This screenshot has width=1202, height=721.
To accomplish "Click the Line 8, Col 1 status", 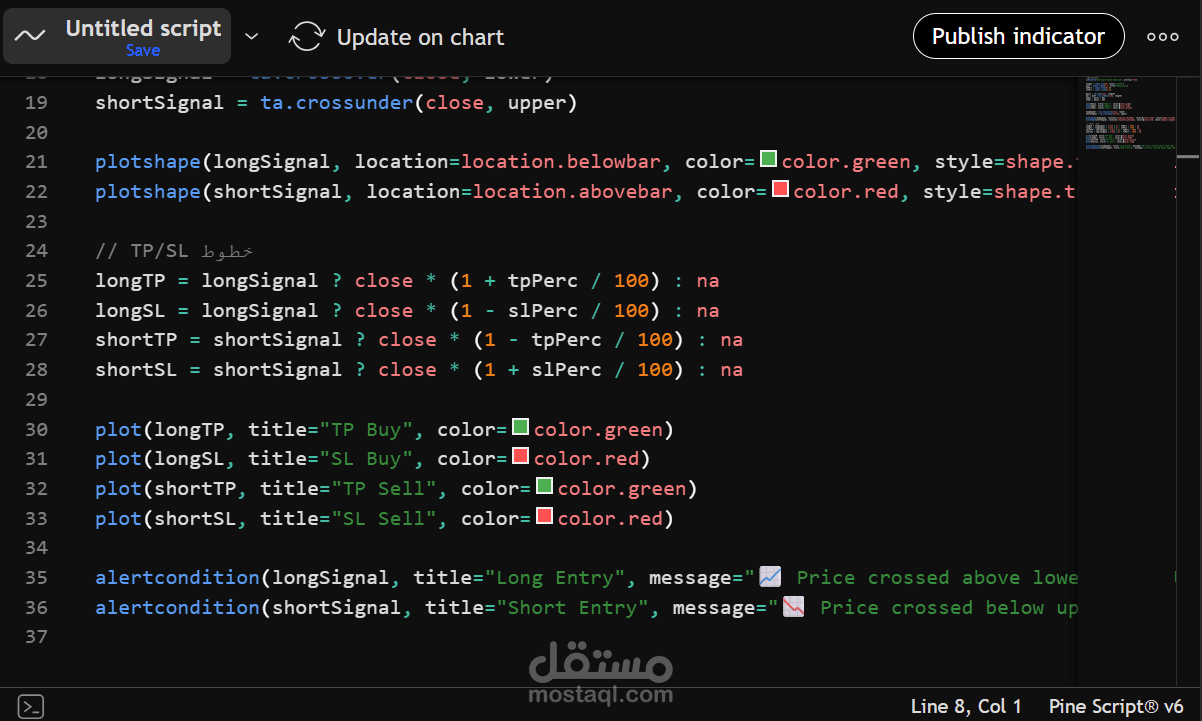I will point(966,706).
